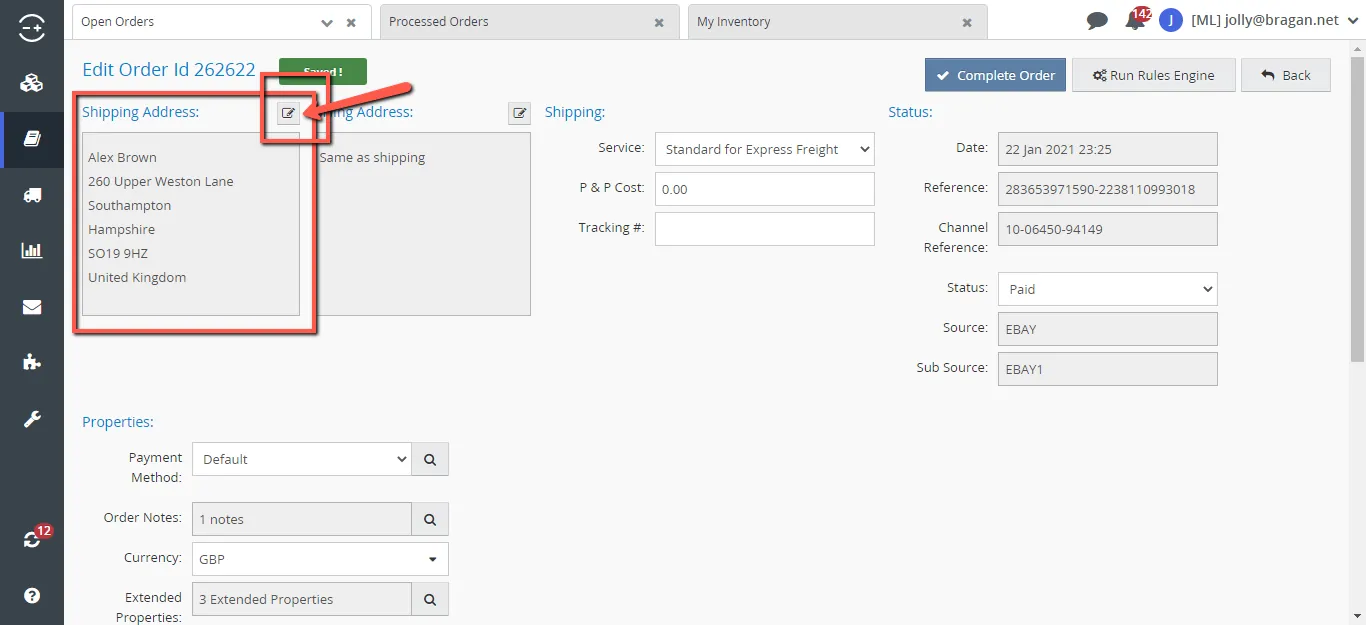1366x625 pixels.
Task: Click the Southampton address line
Action: pyautogui.click(x=129, y=206)
